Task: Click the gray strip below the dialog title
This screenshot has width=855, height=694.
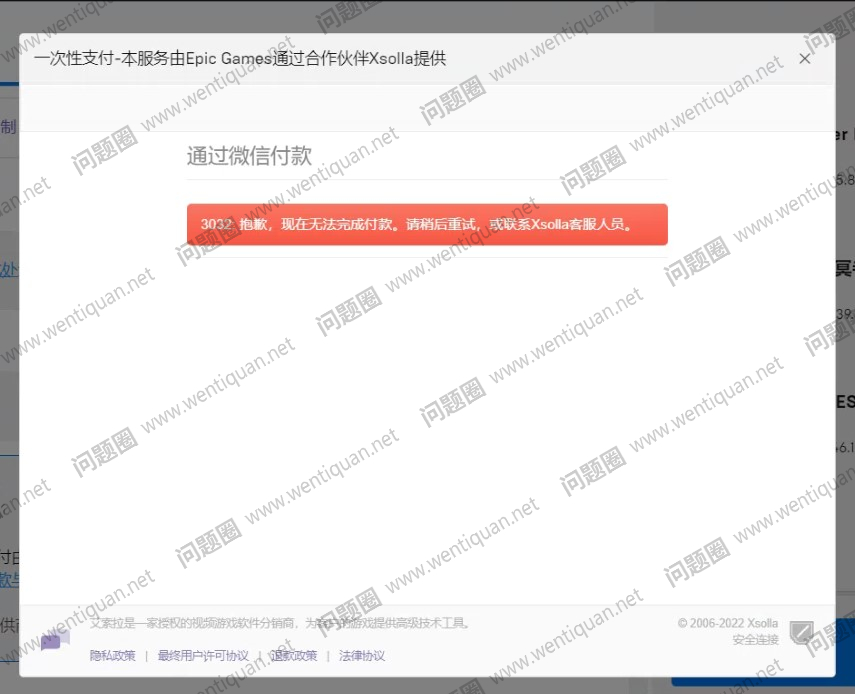Action: coord(427,107)
